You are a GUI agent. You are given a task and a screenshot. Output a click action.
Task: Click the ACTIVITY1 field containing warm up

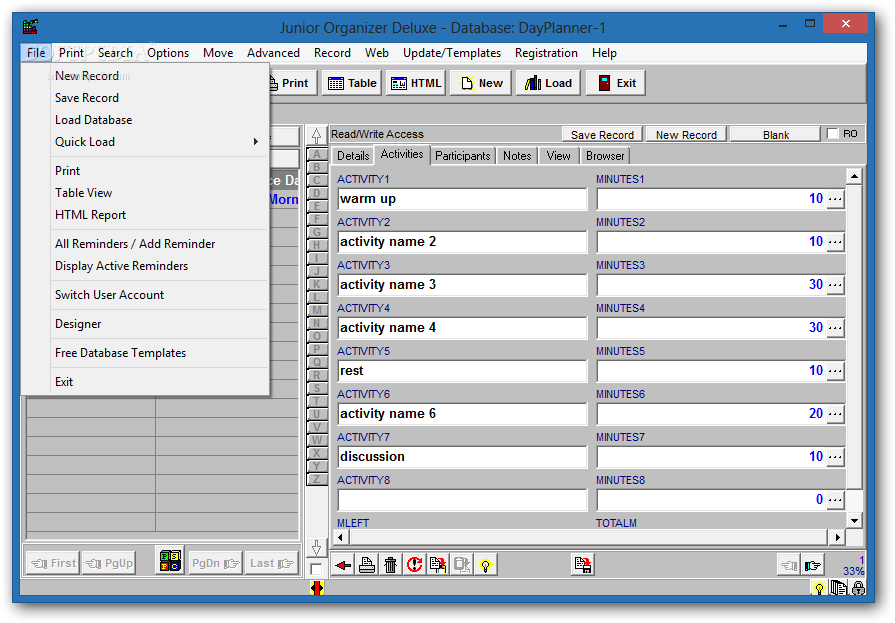pos(462,199)
